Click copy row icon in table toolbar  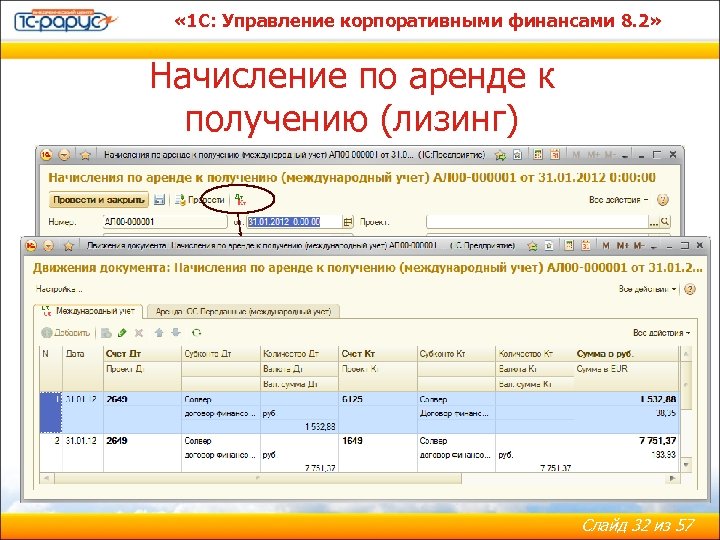click(x=107, y=333)
